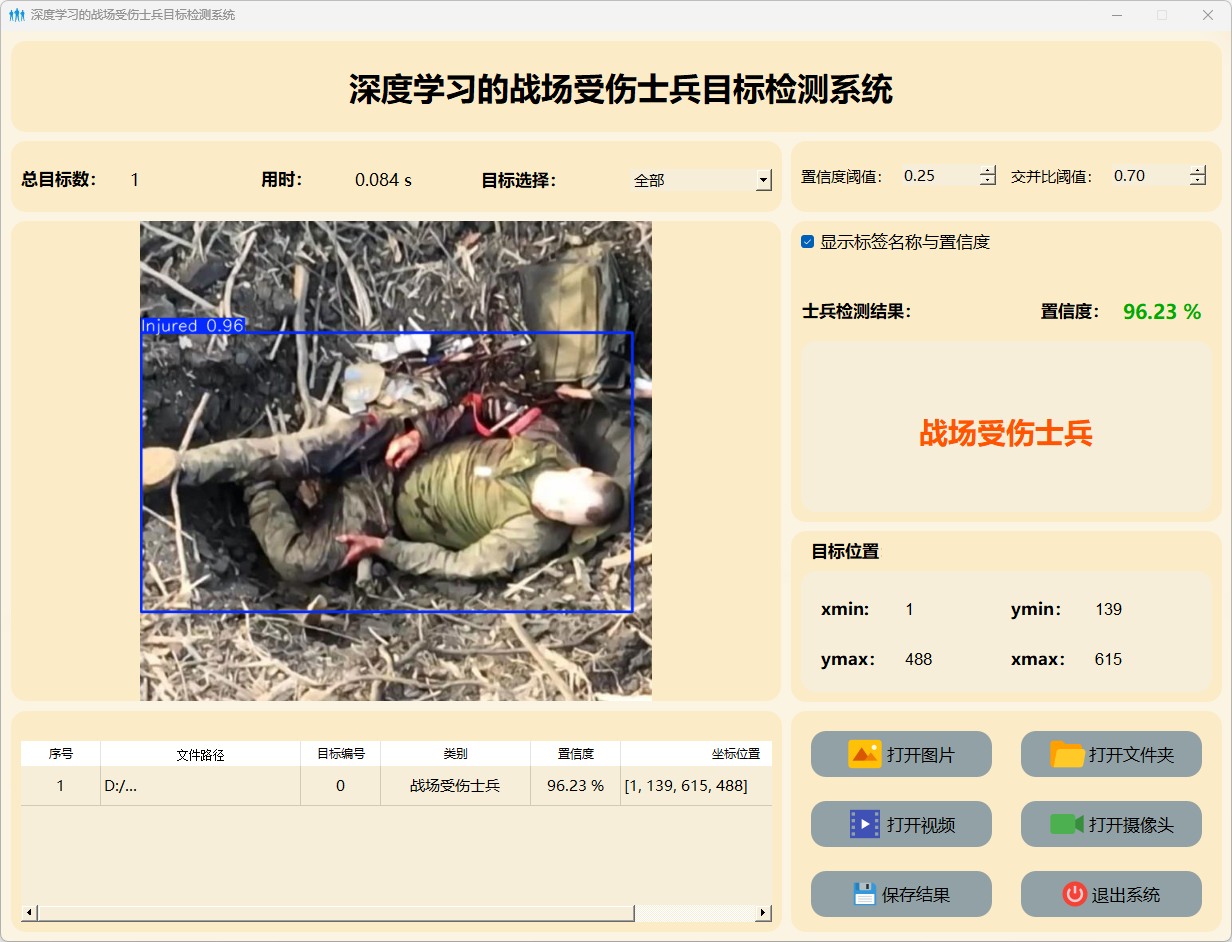Click the picture icon on 打开图片
1232x942 pixels.
[864, 754]
